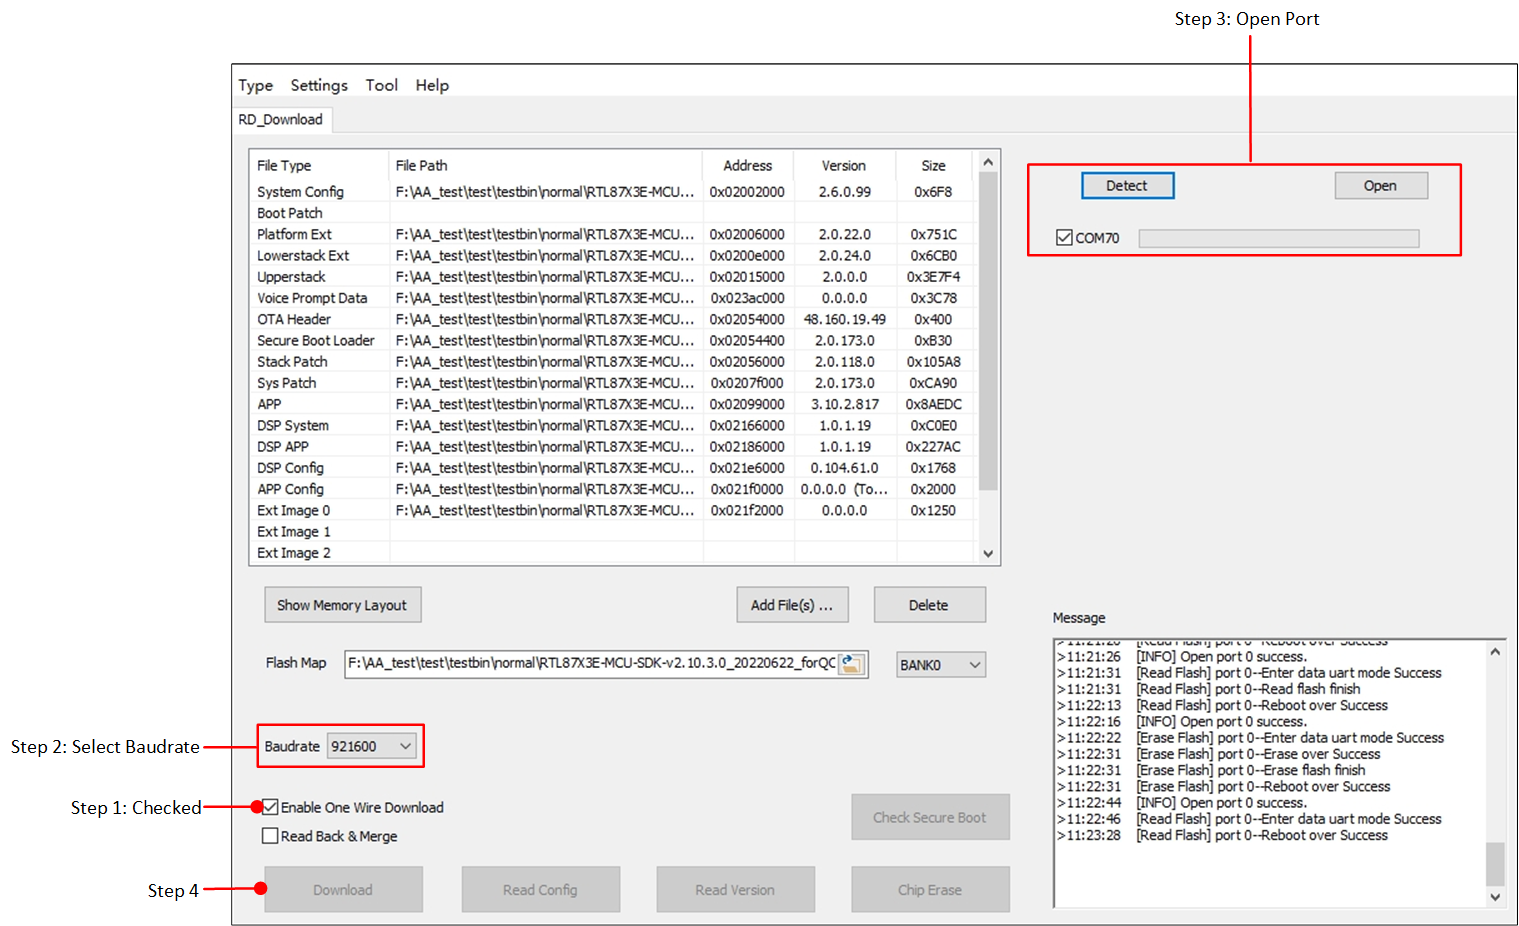Click size cell 0x8AEDC
The width and height of the screenshot is (1519, 926).
pos(934,404)
